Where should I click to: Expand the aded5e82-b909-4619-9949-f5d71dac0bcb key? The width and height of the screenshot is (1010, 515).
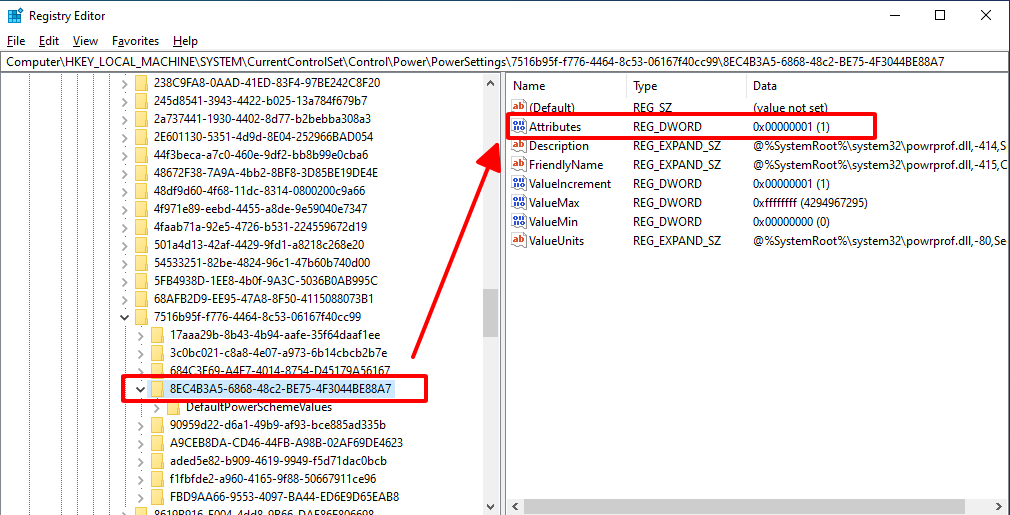pyautogui.click(x=141, y=461)
